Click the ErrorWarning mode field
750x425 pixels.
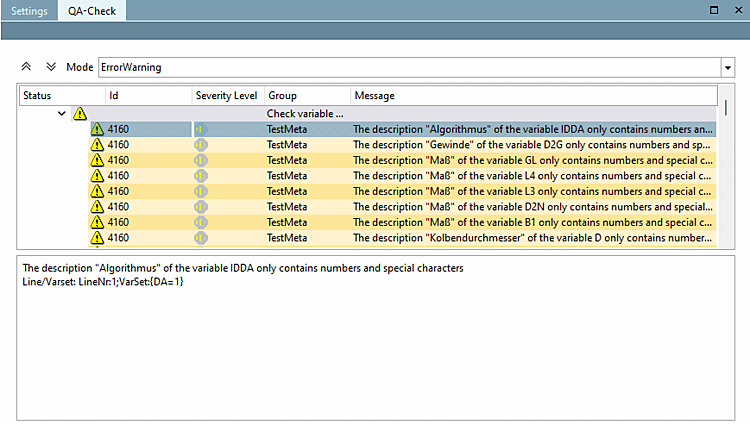click(409, 67)
